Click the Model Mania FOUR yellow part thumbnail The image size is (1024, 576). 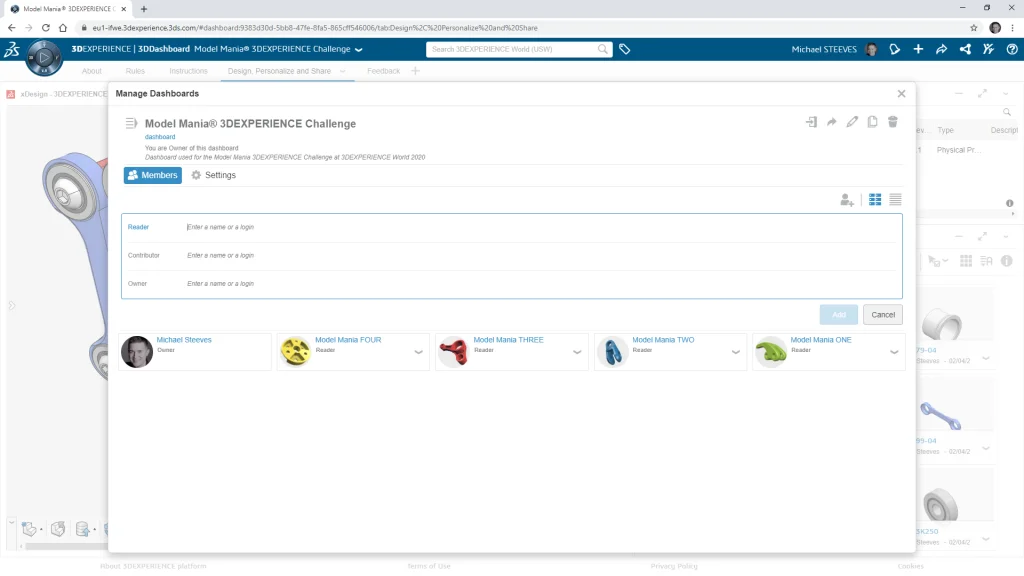(x=295, y=352)
